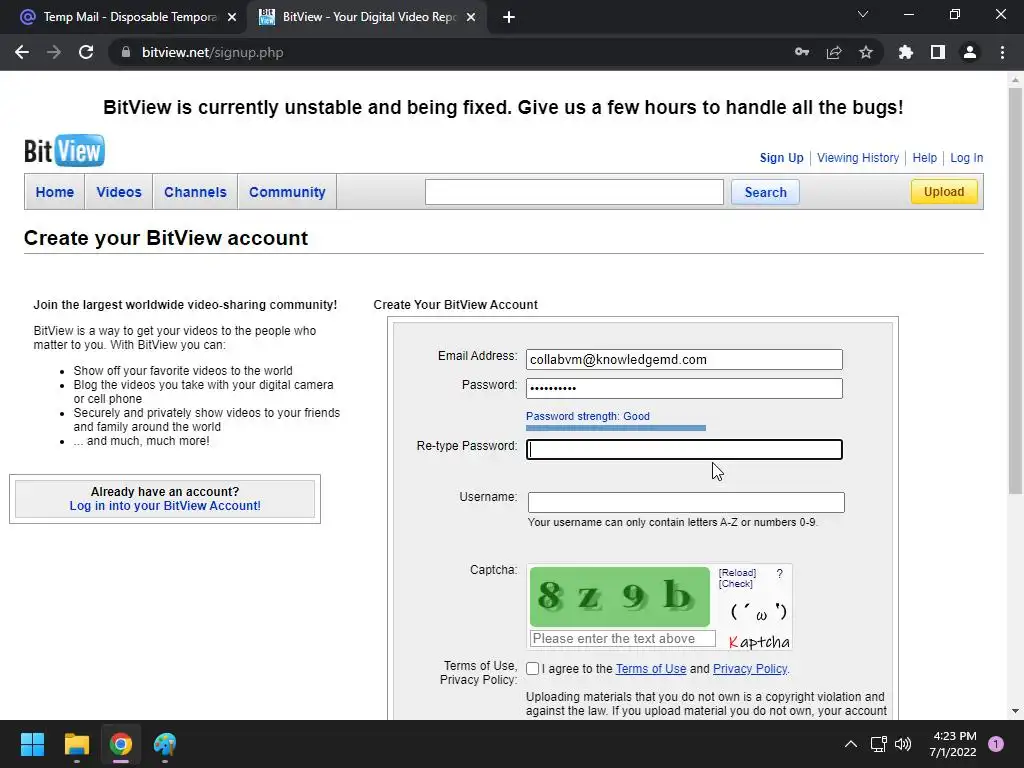Close the Temp Mail tab
1024x768 pixels.
coord(232,17)
